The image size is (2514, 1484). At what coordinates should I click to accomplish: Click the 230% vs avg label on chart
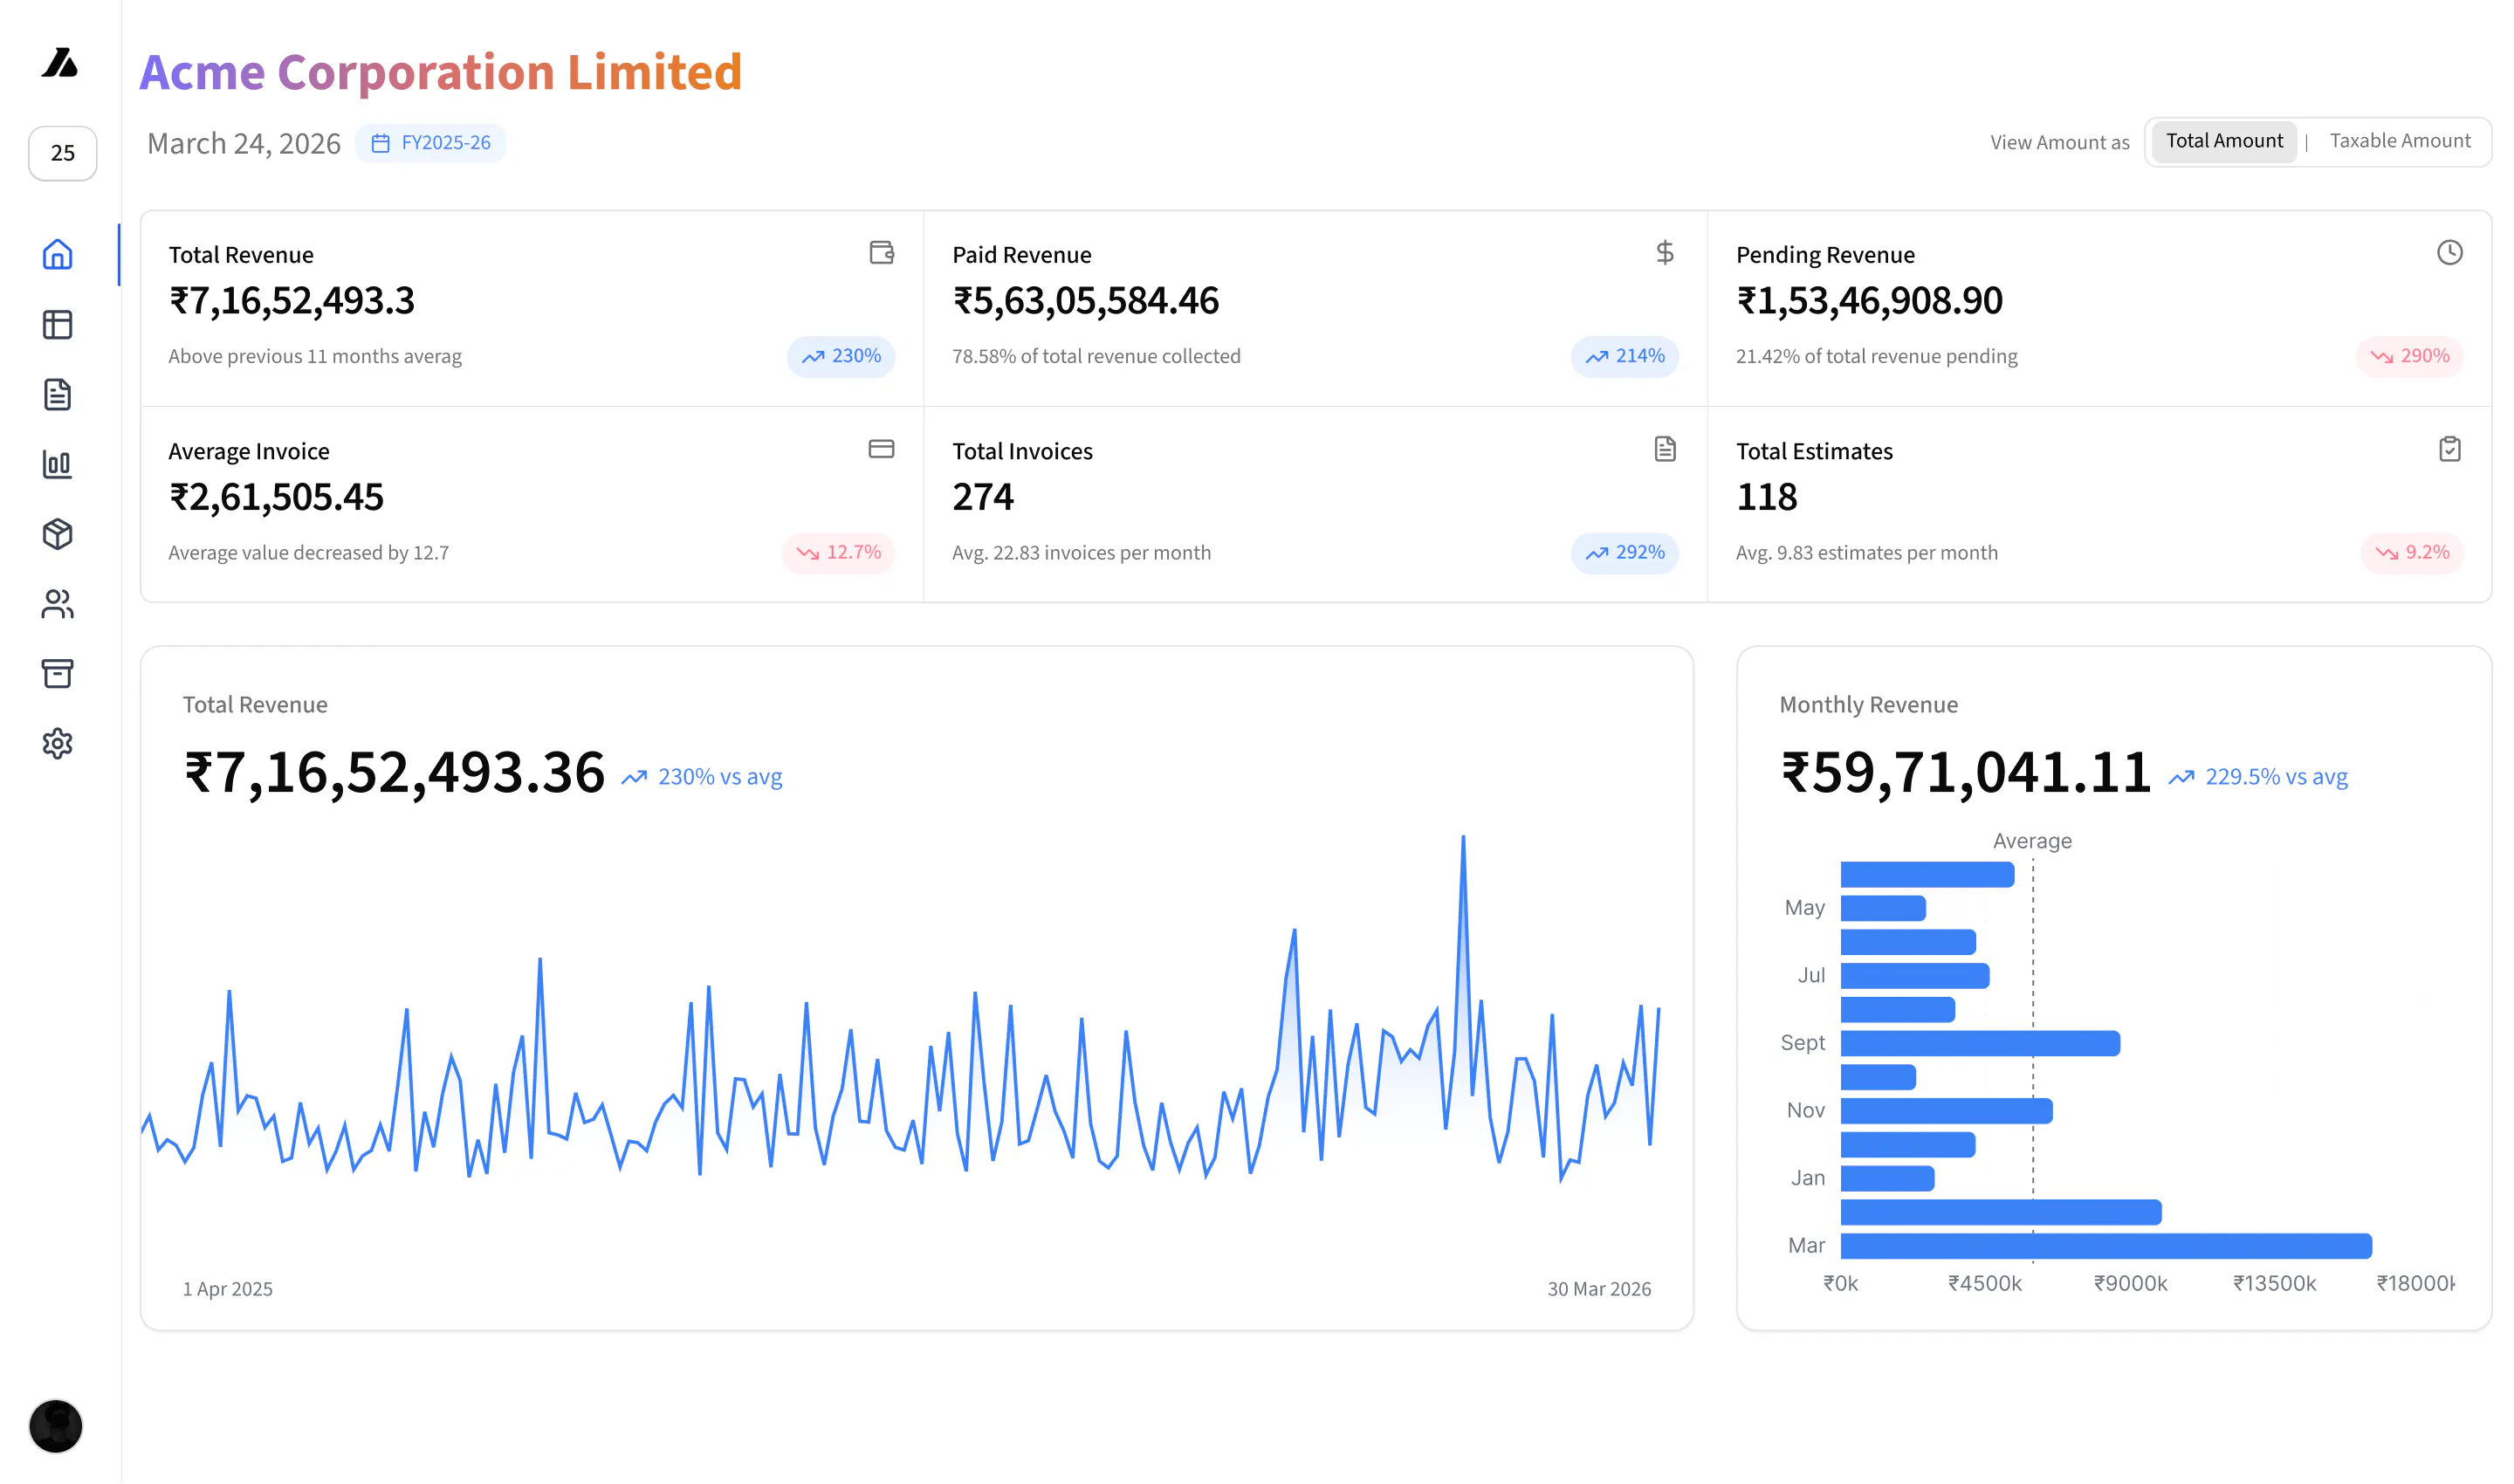(x=720, y=777)
